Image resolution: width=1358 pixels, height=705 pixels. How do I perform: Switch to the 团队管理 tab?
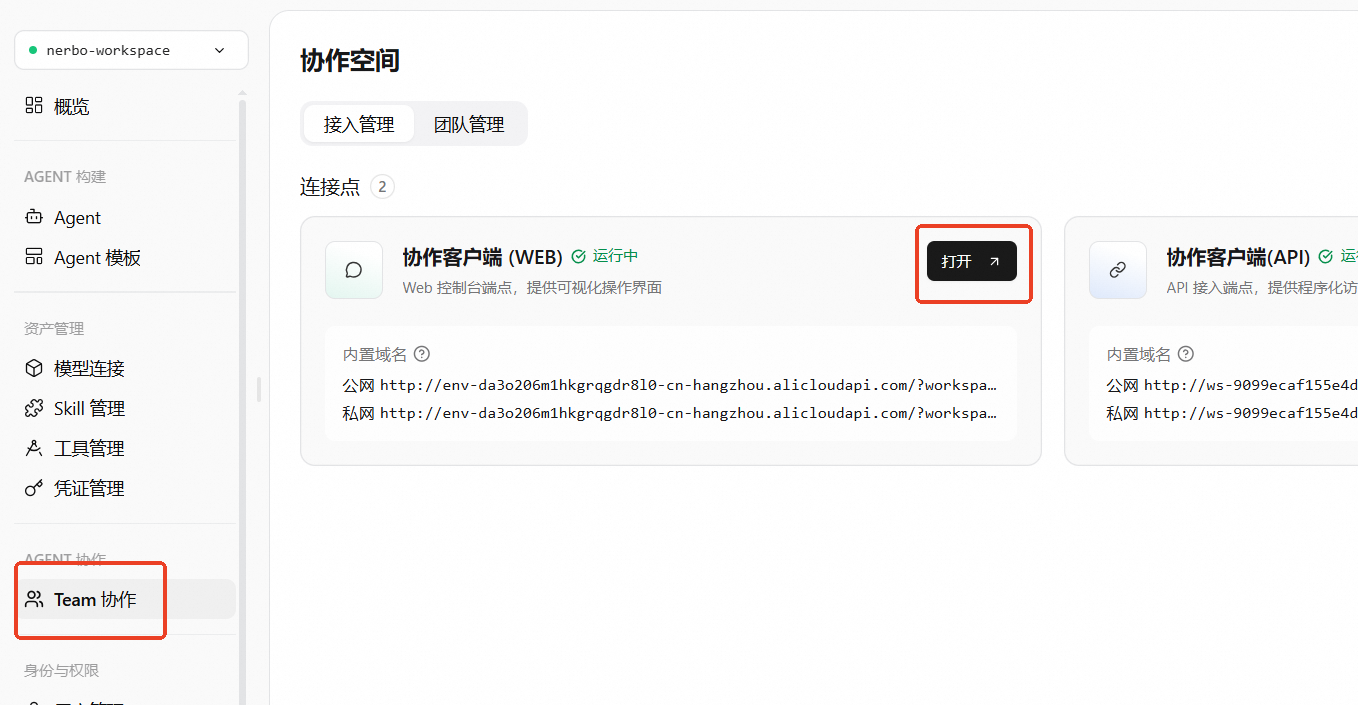point(469,124)
